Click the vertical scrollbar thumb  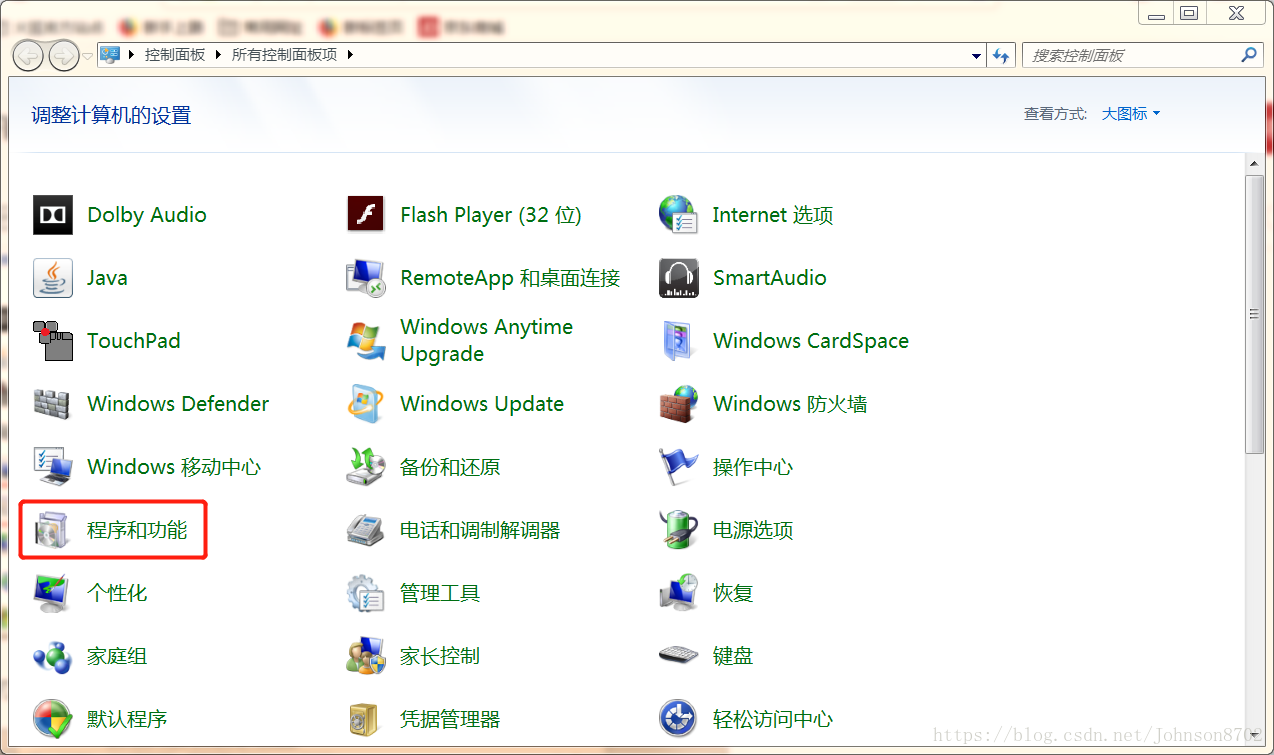[1254, 313]
